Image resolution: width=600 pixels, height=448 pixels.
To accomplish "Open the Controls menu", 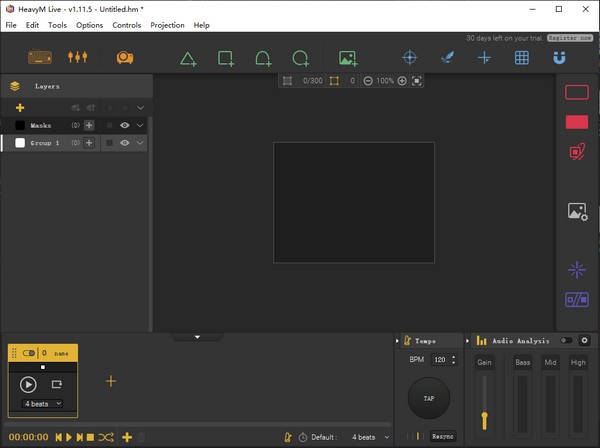I will click(x=127, y=24).
